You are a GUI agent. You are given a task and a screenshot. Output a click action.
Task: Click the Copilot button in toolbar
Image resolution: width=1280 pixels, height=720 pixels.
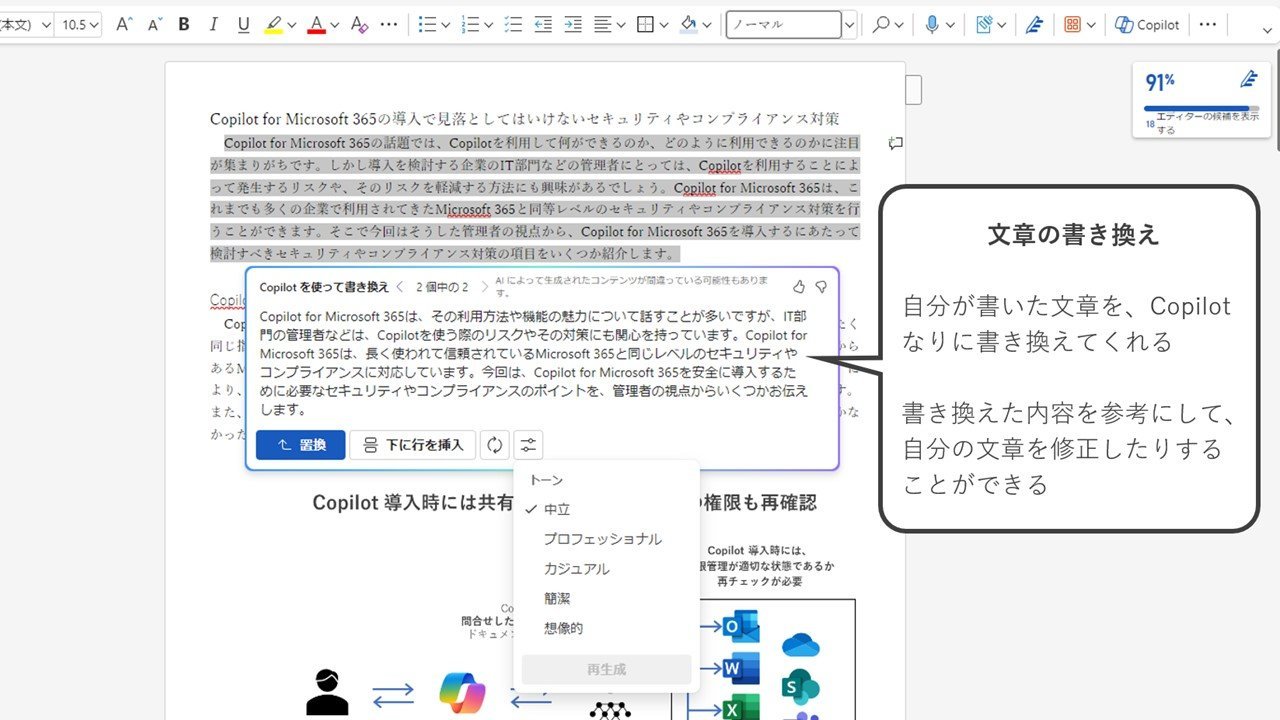[x=1147, y=24]
